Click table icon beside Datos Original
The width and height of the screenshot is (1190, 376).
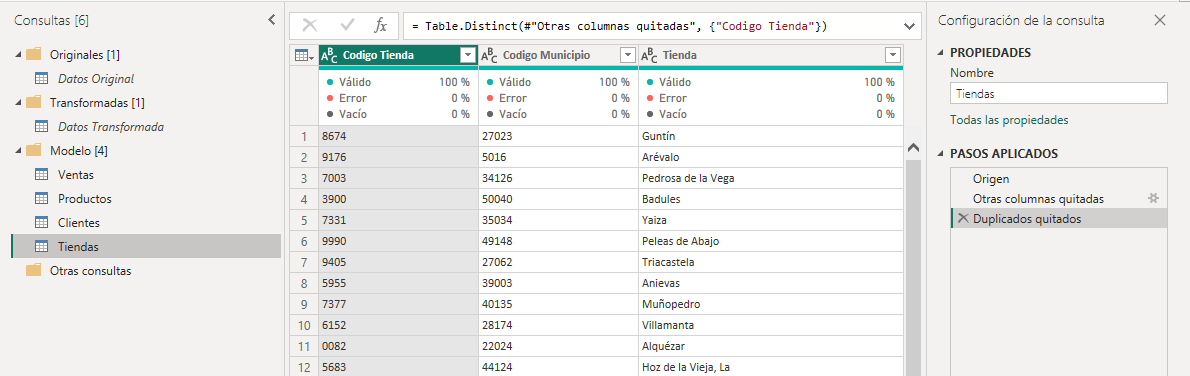point(42,78)
